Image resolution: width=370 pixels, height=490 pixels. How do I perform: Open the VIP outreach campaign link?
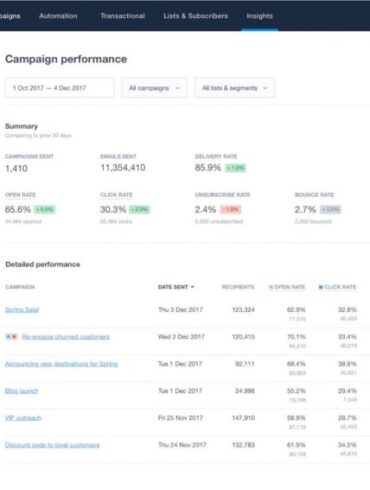click(23, 418)
